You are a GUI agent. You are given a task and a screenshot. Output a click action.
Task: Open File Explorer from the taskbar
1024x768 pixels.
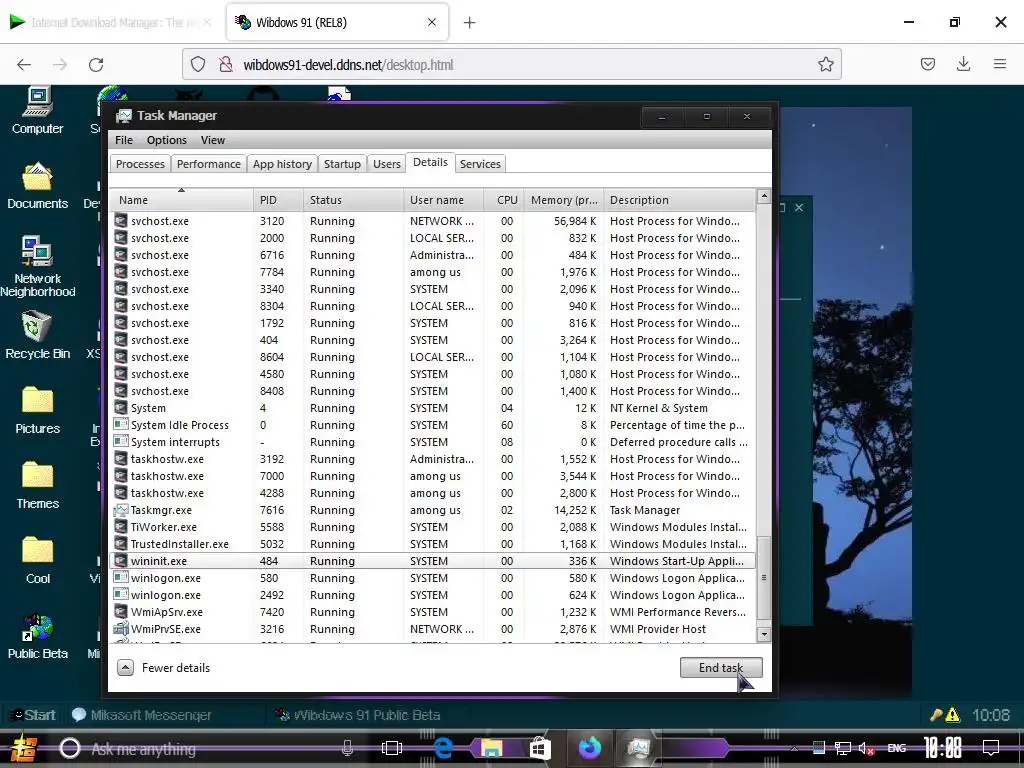492,747
